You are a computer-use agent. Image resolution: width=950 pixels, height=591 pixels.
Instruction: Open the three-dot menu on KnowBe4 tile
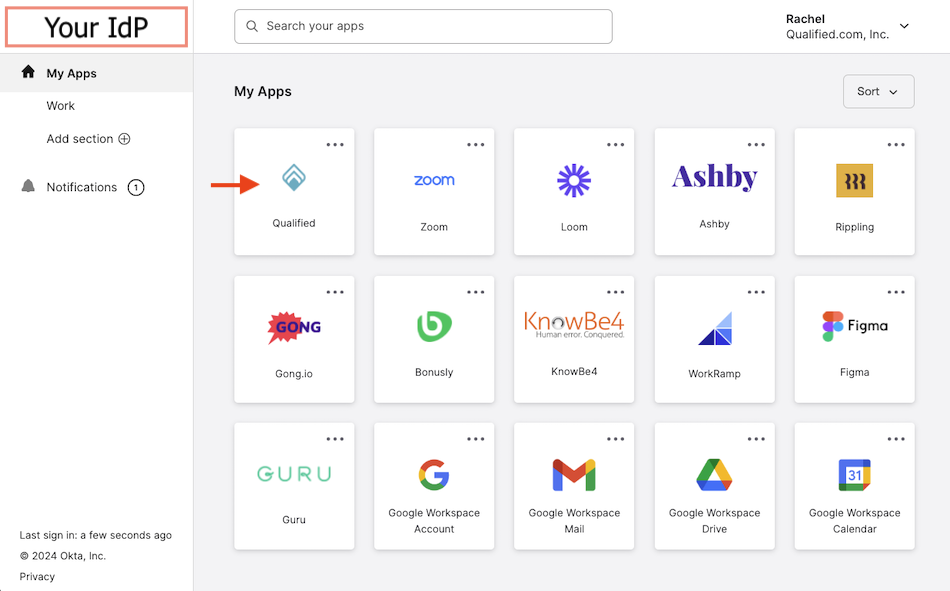(616, 292)
